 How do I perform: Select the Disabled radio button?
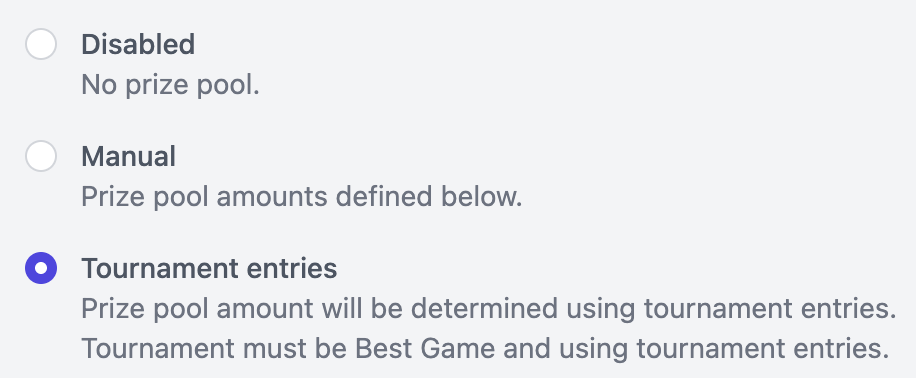(x=41, y=44)
